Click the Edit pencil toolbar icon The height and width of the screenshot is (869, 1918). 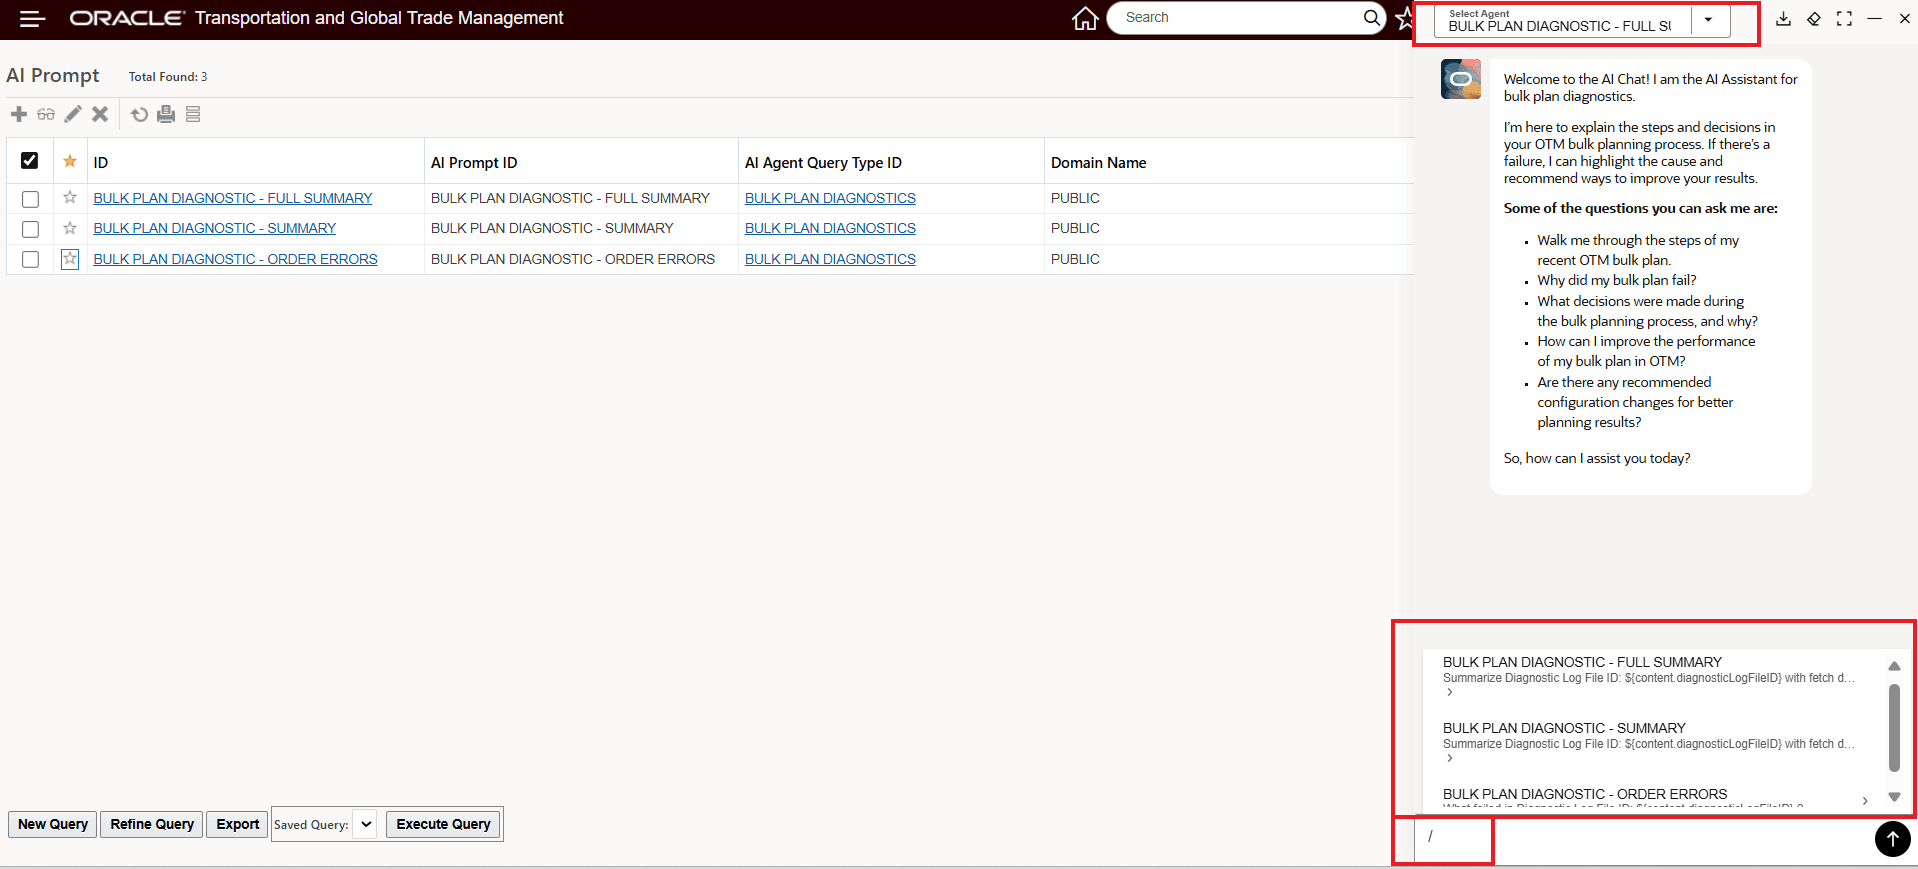point(73,114)
